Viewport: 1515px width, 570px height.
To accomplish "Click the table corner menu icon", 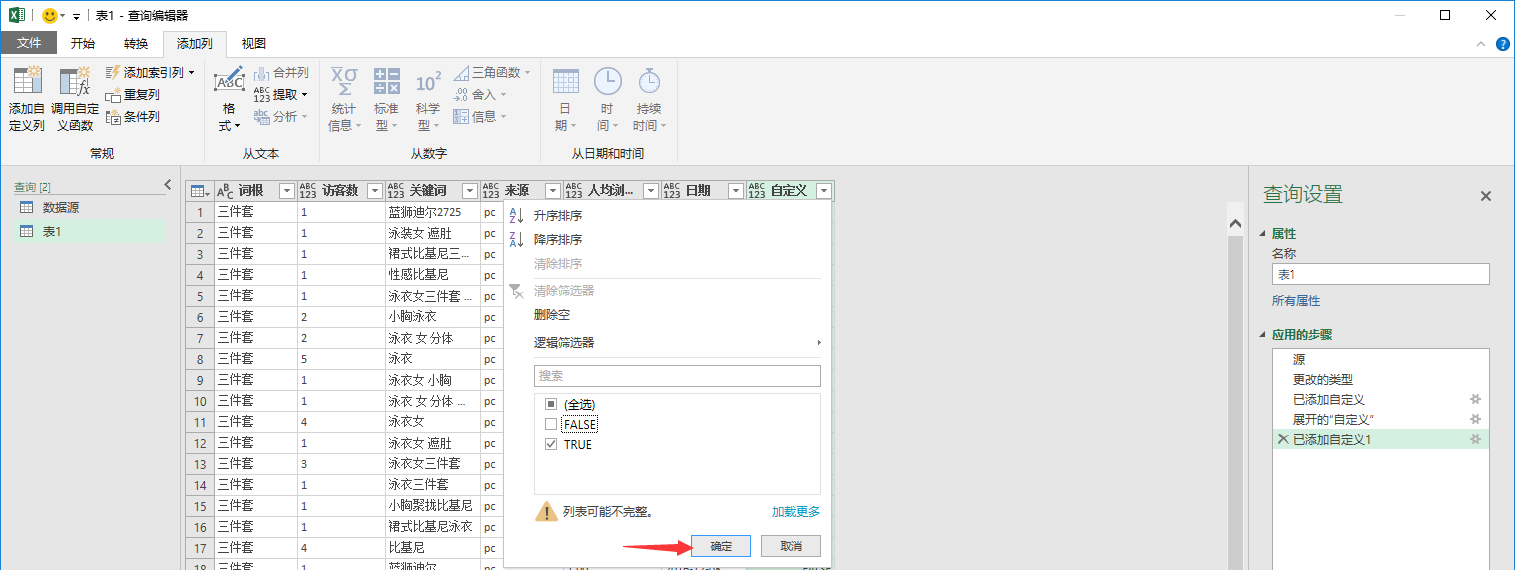I will pos(199,191).
